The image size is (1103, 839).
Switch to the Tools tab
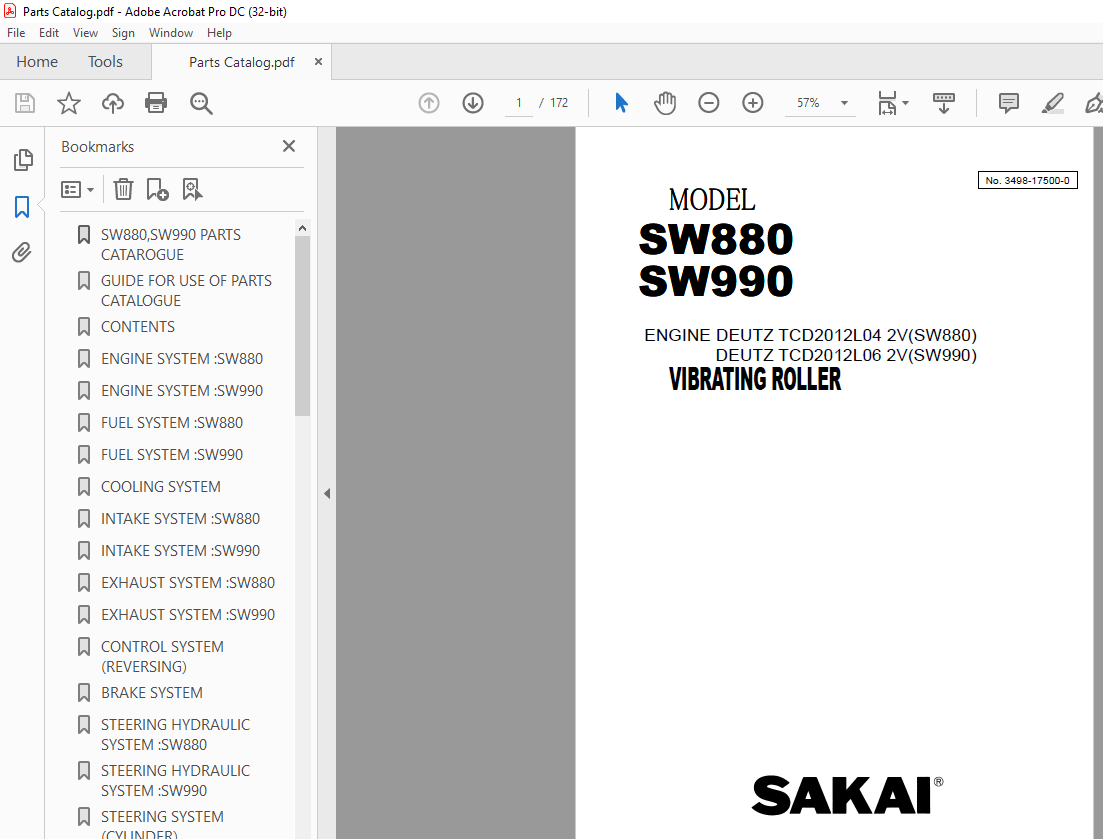[x=106, y=62]
